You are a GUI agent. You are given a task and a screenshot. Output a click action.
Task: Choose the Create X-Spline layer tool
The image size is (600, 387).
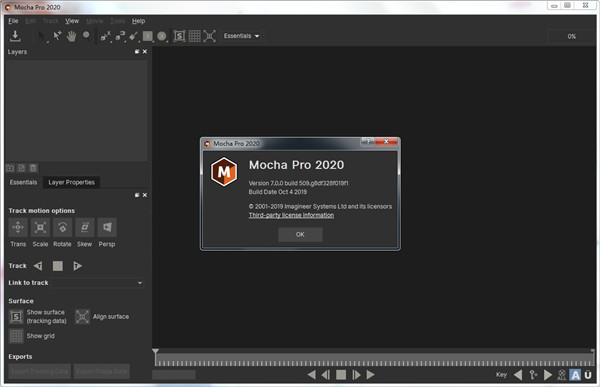point(105,36)
